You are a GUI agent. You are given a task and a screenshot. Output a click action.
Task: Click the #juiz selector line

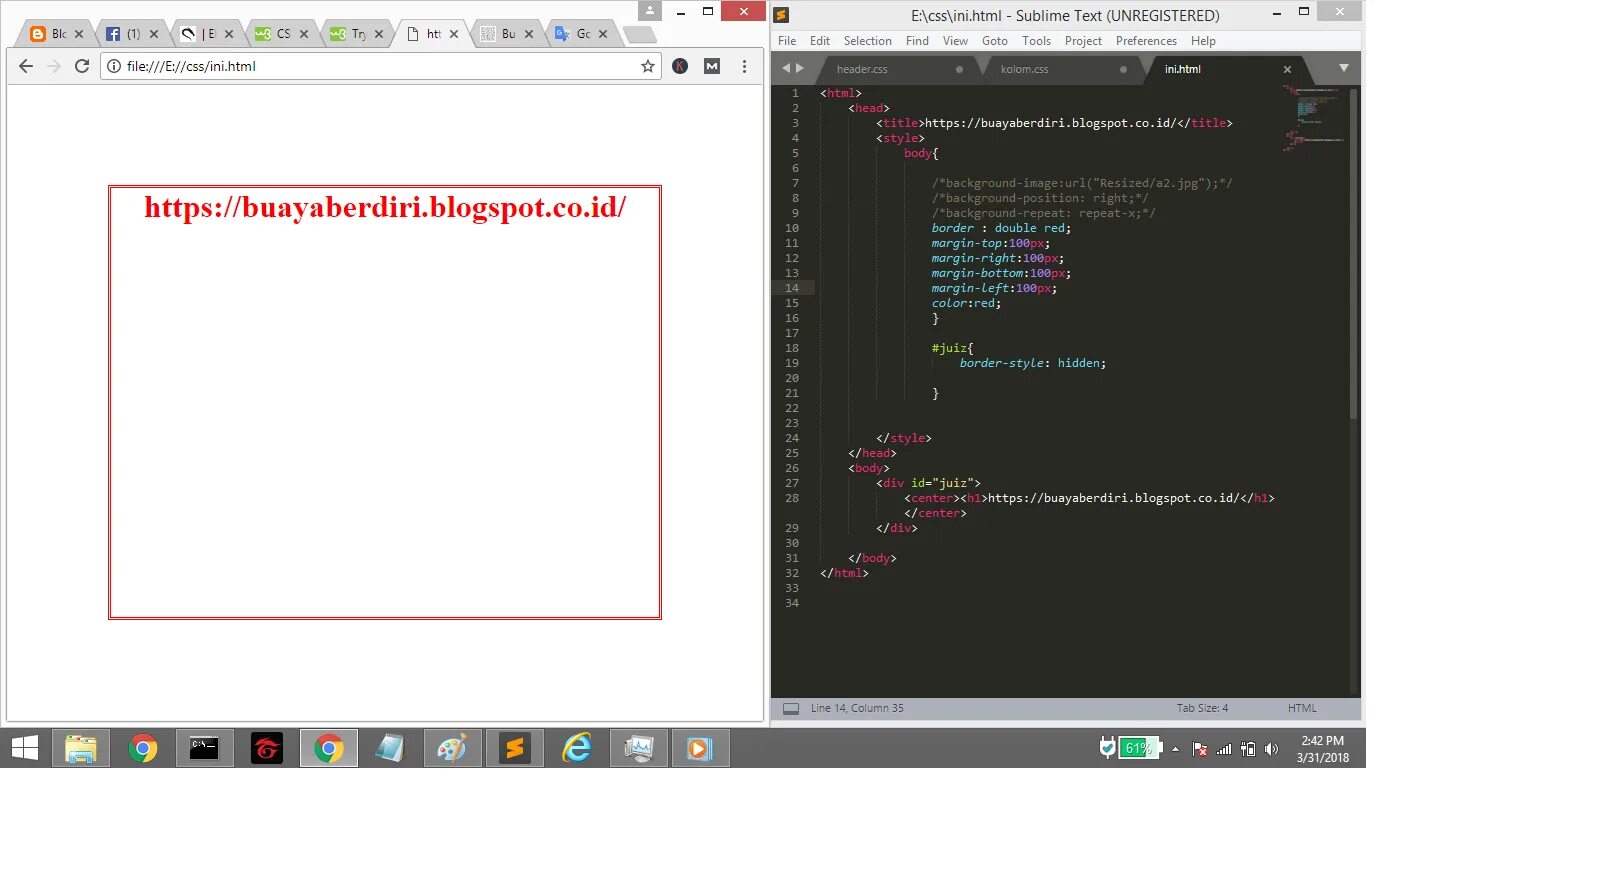952,348
